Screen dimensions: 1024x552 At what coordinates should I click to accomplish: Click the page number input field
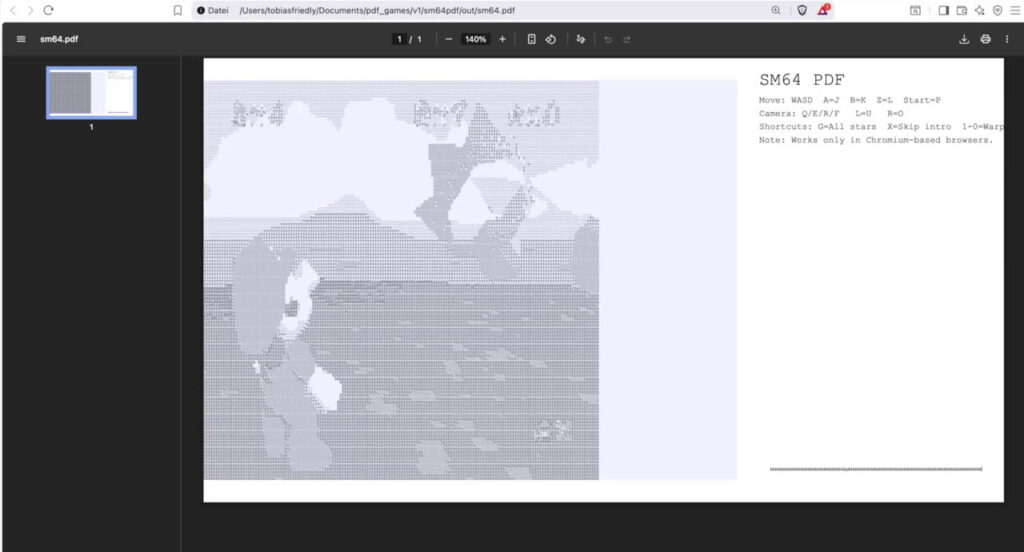click(x=399, y=39)
